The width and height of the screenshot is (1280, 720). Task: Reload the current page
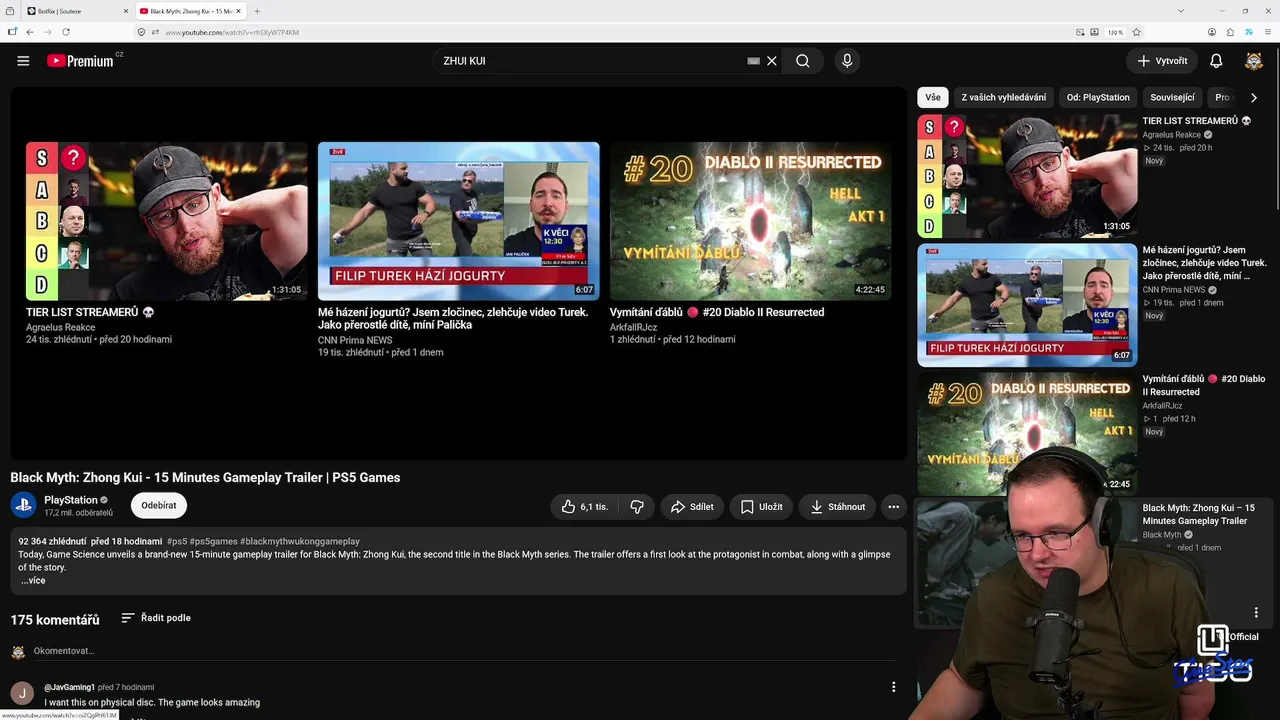pos(65,32)
